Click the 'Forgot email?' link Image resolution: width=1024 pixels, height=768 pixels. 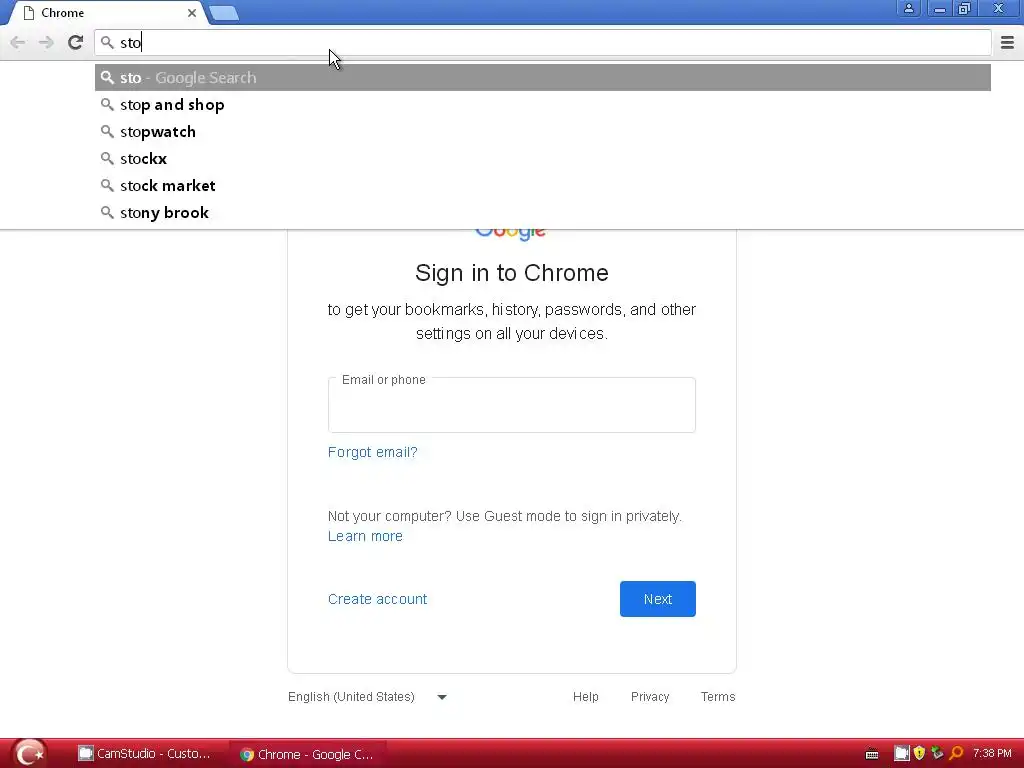[372, 452]
